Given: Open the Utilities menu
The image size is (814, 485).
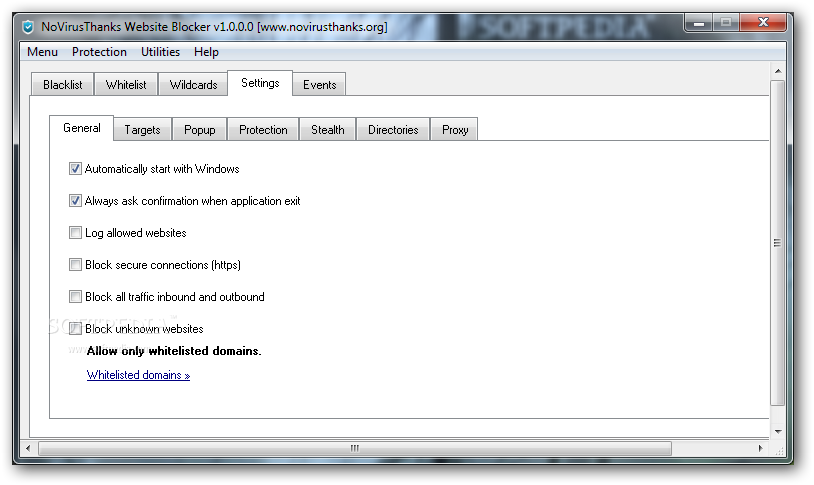Looking at the screenshot, I should pos(160,52).
